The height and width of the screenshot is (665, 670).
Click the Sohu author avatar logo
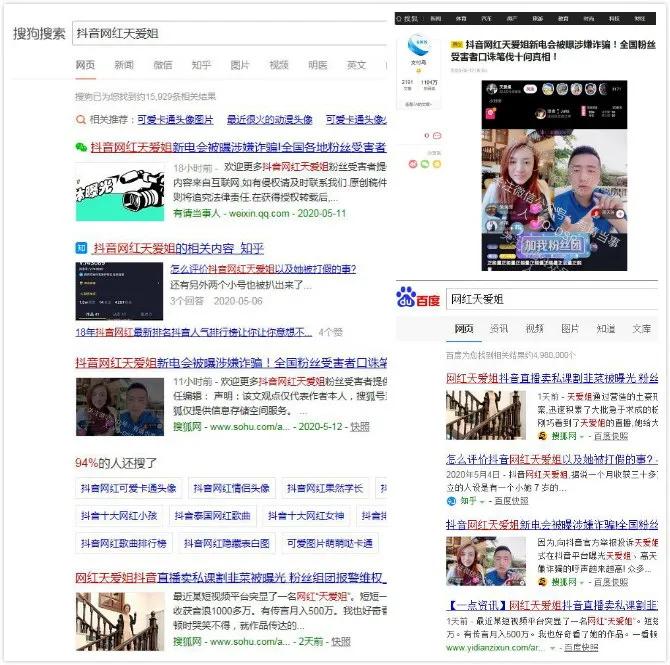click(418, 46)
